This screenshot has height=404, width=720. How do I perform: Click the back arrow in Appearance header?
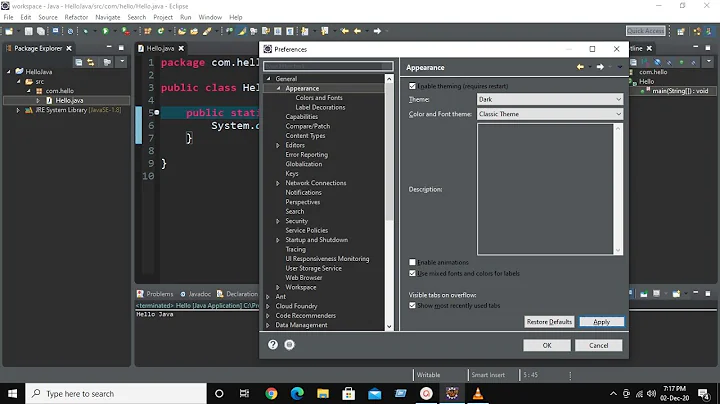(580, 67)
